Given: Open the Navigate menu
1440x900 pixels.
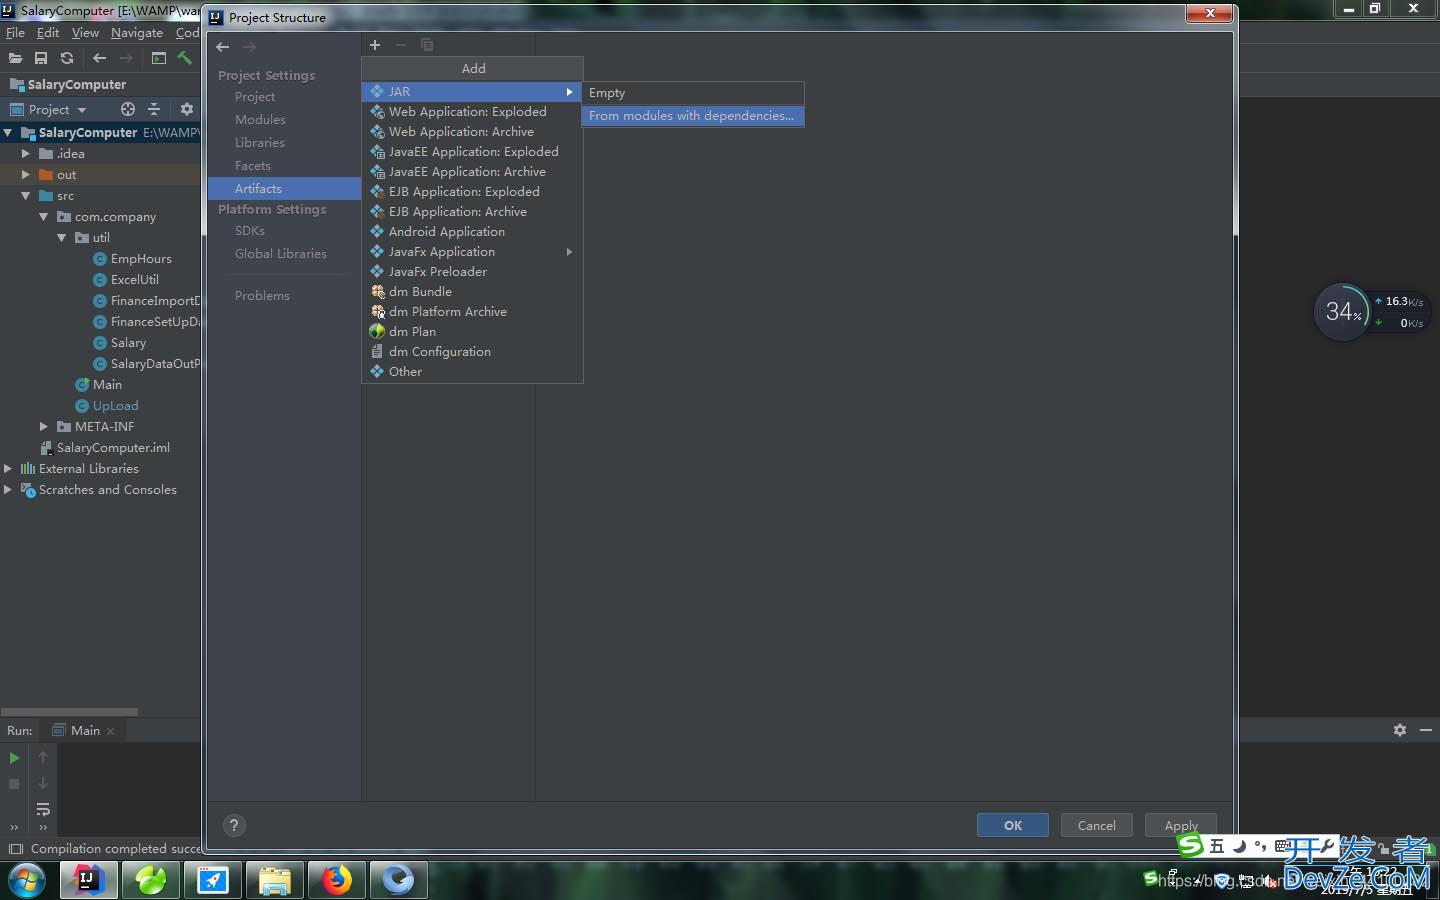Looking at the screenshot, I should [x=137, y=33].
